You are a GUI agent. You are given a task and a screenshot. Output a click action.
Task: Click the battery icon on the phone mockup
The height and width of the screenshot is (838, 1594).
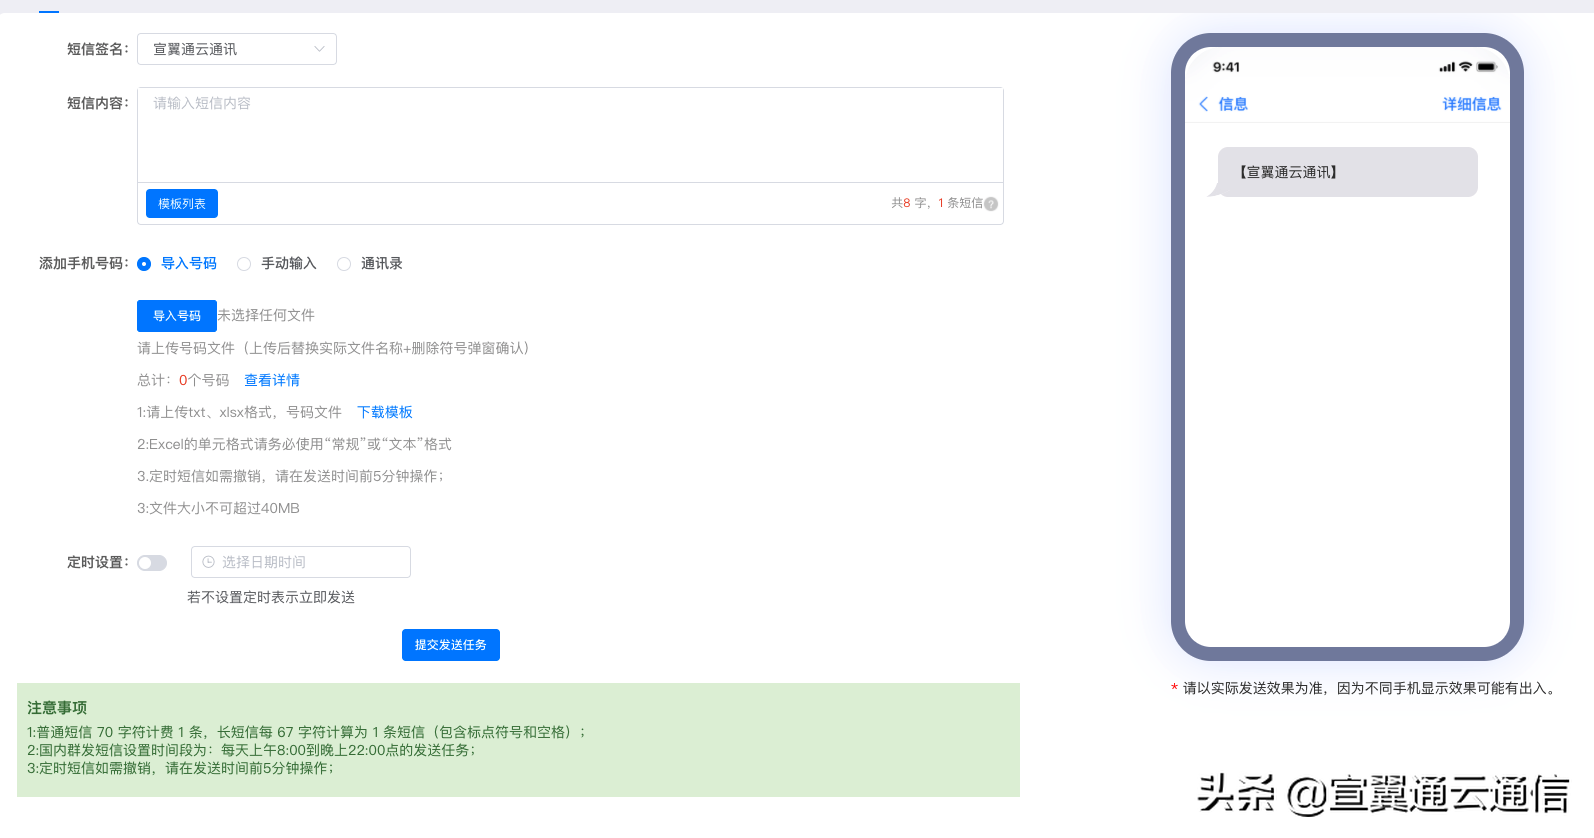tap(1486, 66)
